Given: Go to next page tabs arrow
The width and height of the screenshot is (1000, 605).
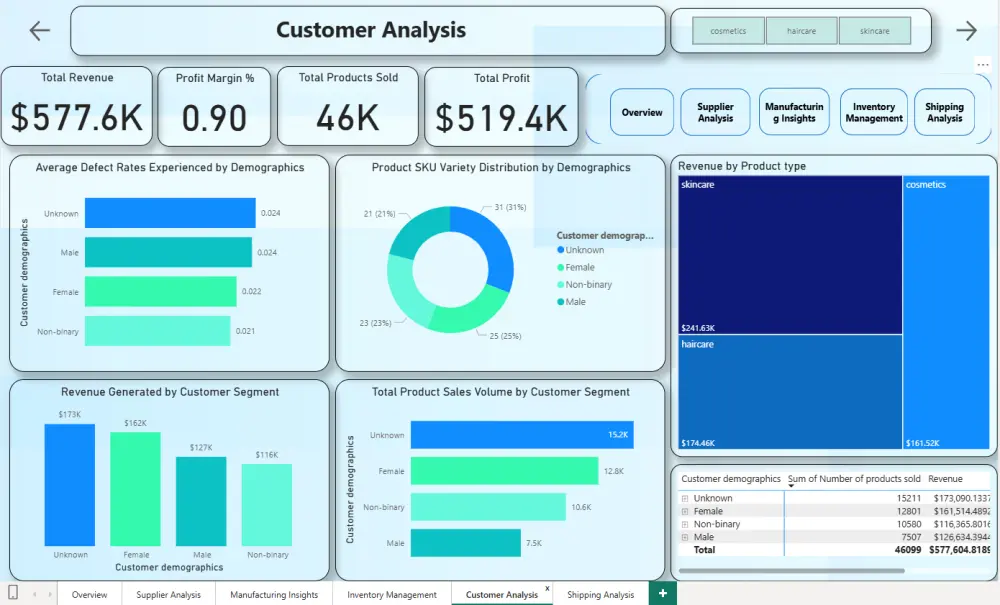Looking at the screenshot, I should [x=49, y=594].
